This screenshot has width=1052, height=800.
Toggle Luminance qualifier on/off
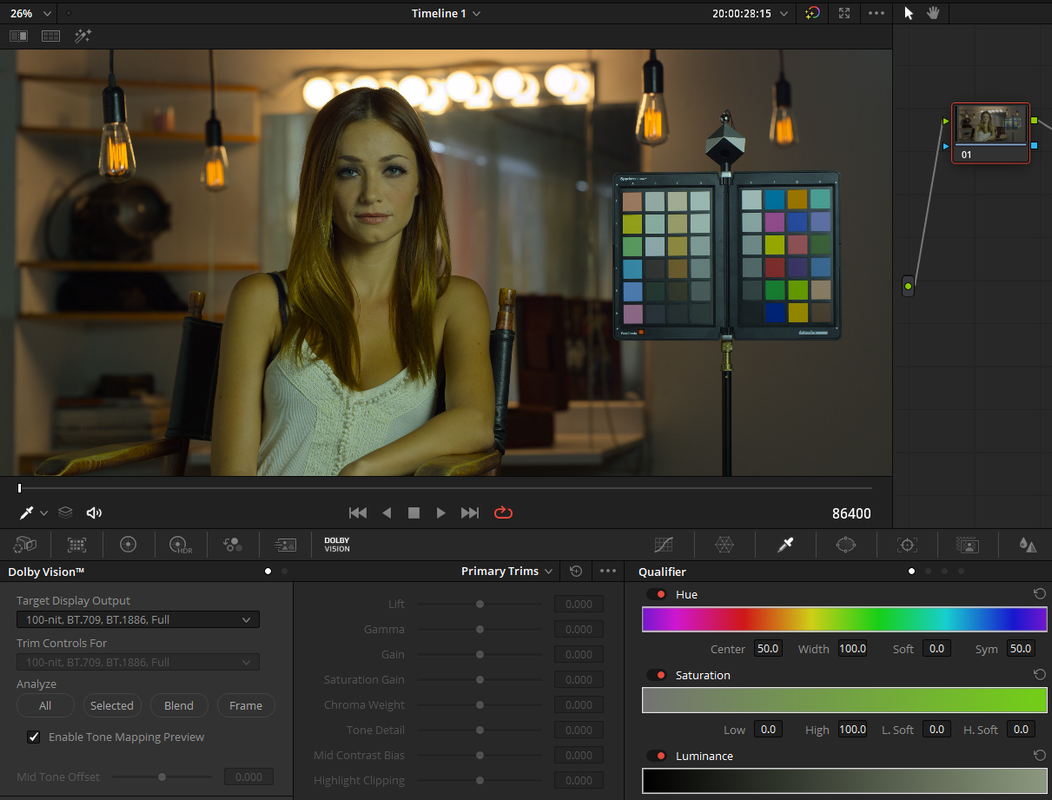click(657, 756)
